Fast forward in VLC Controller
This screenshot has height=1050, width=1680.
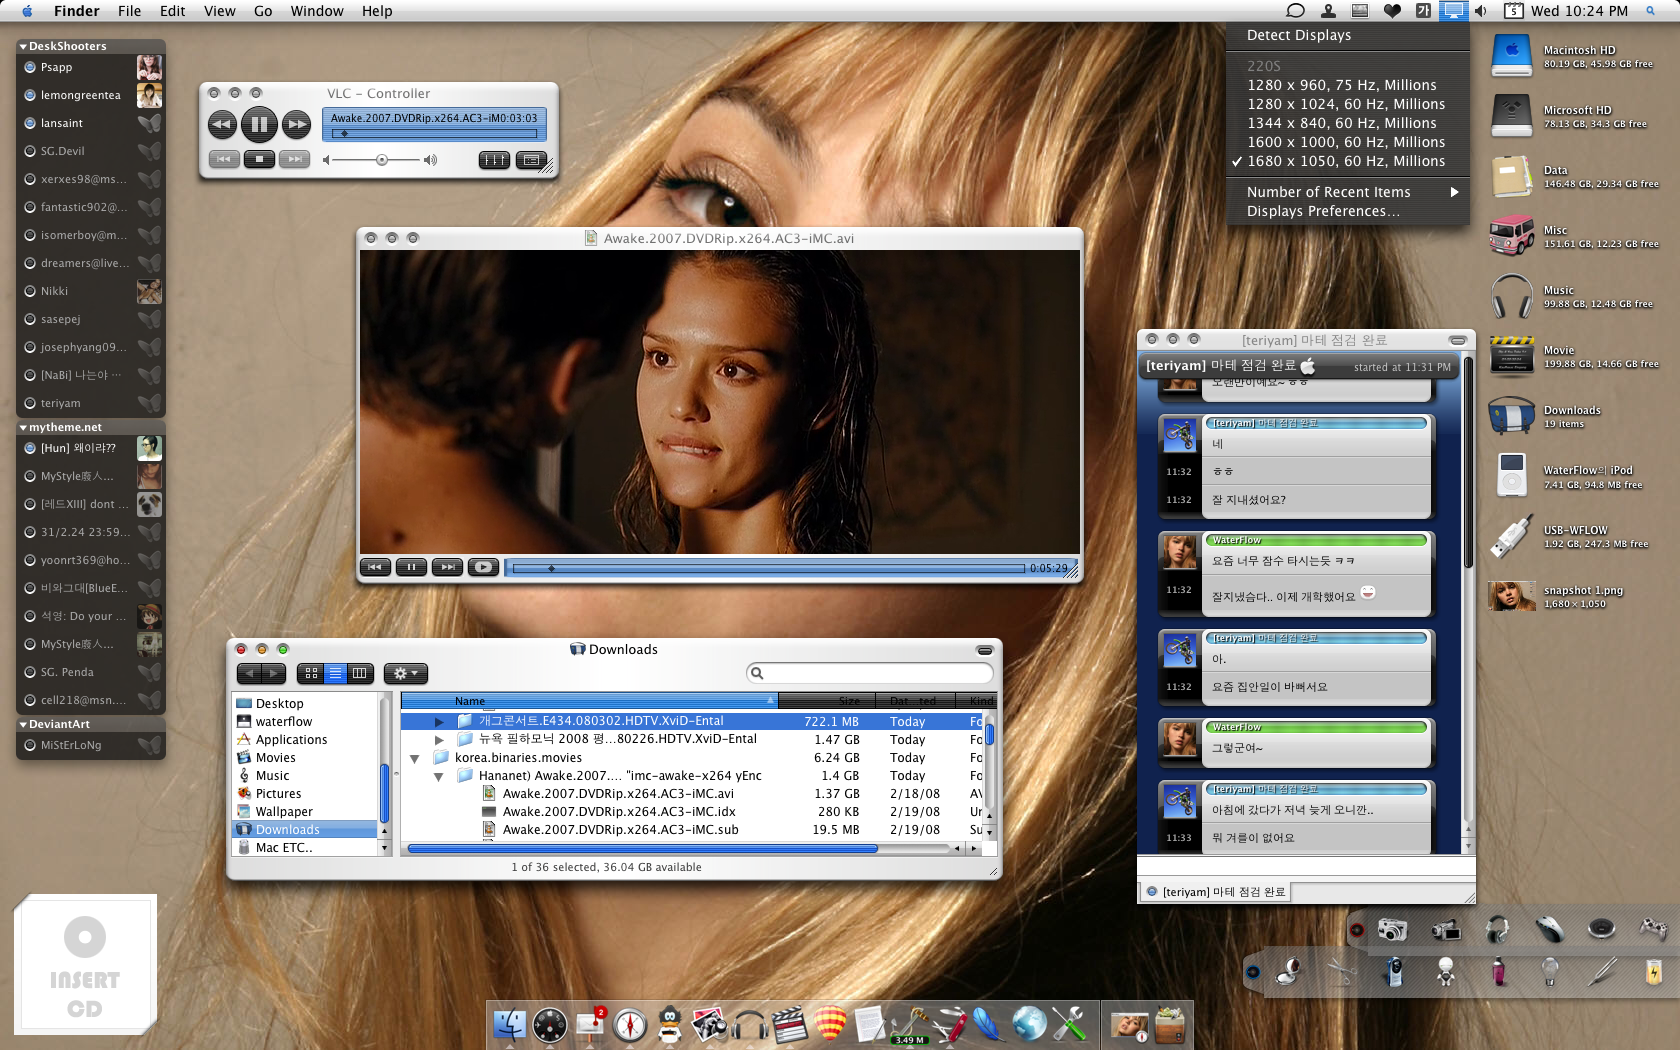point(296,125)
